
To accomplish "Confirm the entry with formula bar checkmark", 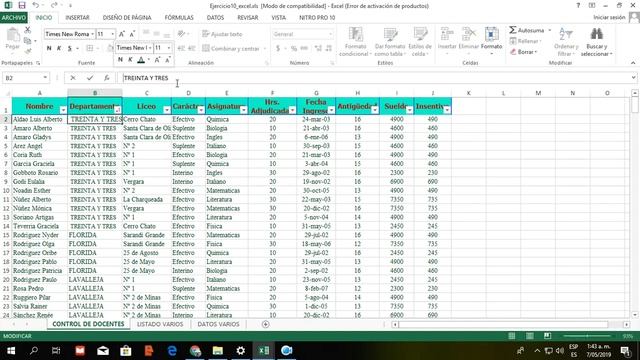I will (x=90, y=78).
